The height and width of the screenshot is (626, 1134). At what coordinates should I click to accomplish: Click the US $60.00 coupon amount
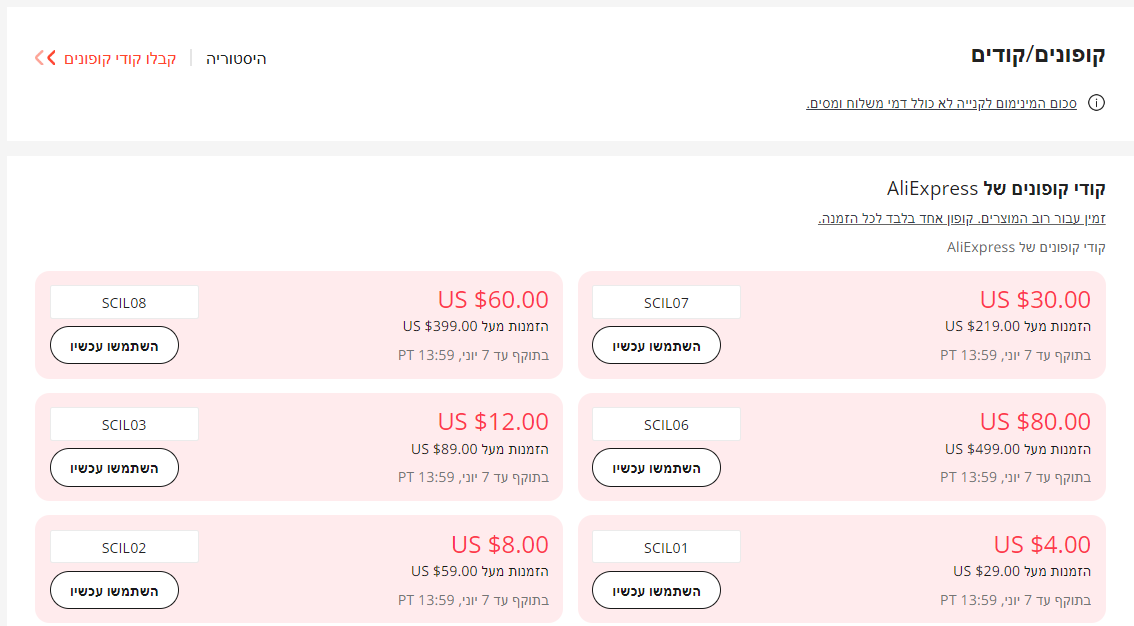(x=493, y=299)
